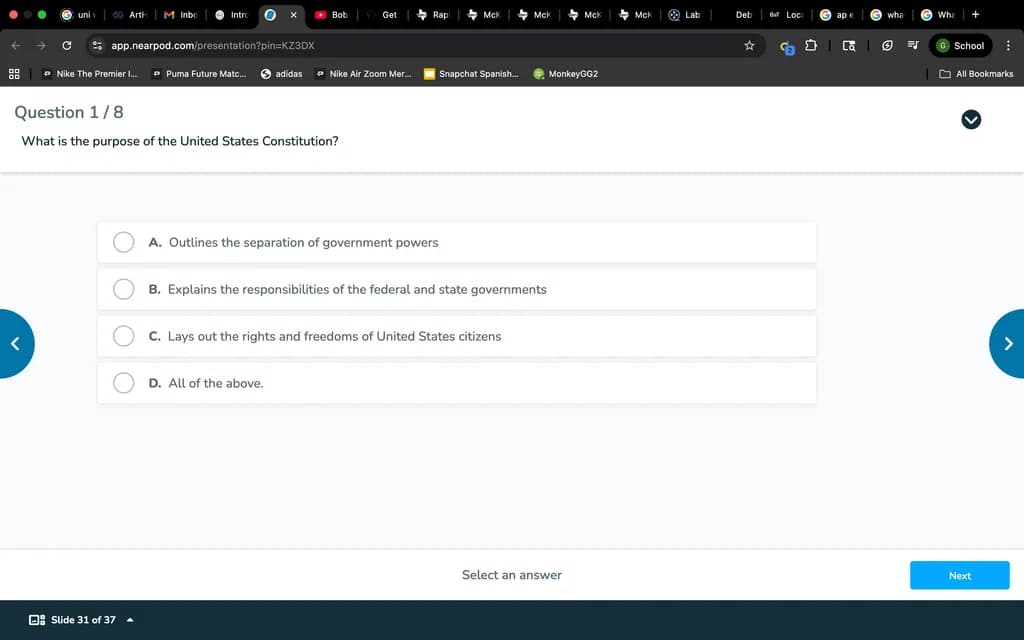The height and width of the screenshot is (640, 1024).
Task: Switch to the YouTube Bob tab
Action: tap(332, 14)
